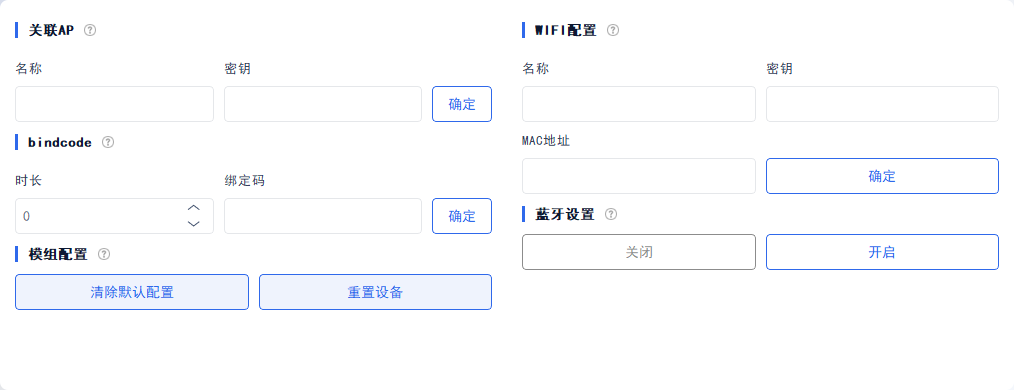1014x390 pixels.
Task: Confirm WIFI配置 with wide 确定 button
Action: tap(882, 176)
